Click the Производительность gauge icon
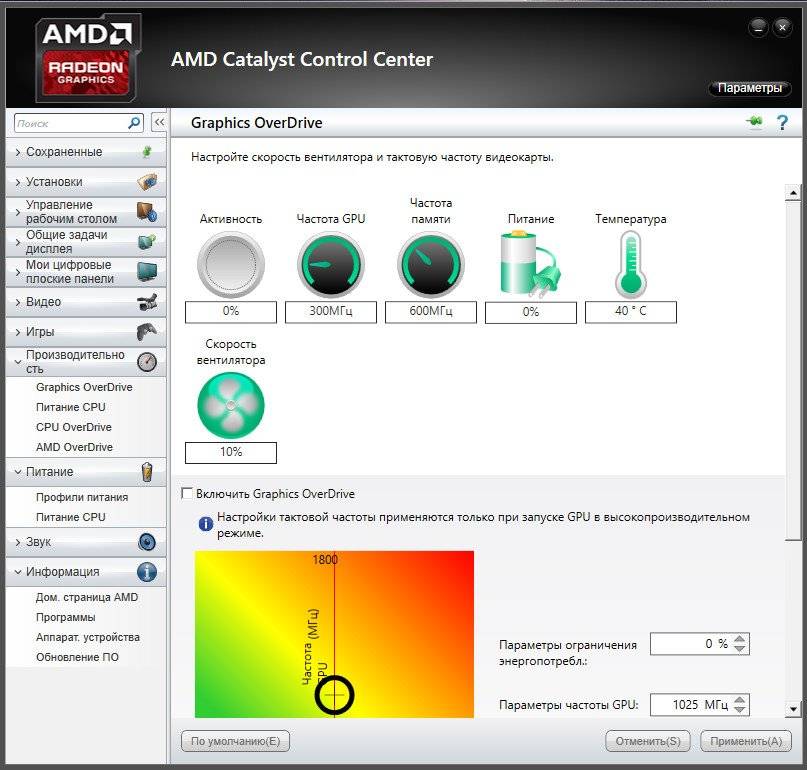This screenshot has width=807, height=770. 147,362
